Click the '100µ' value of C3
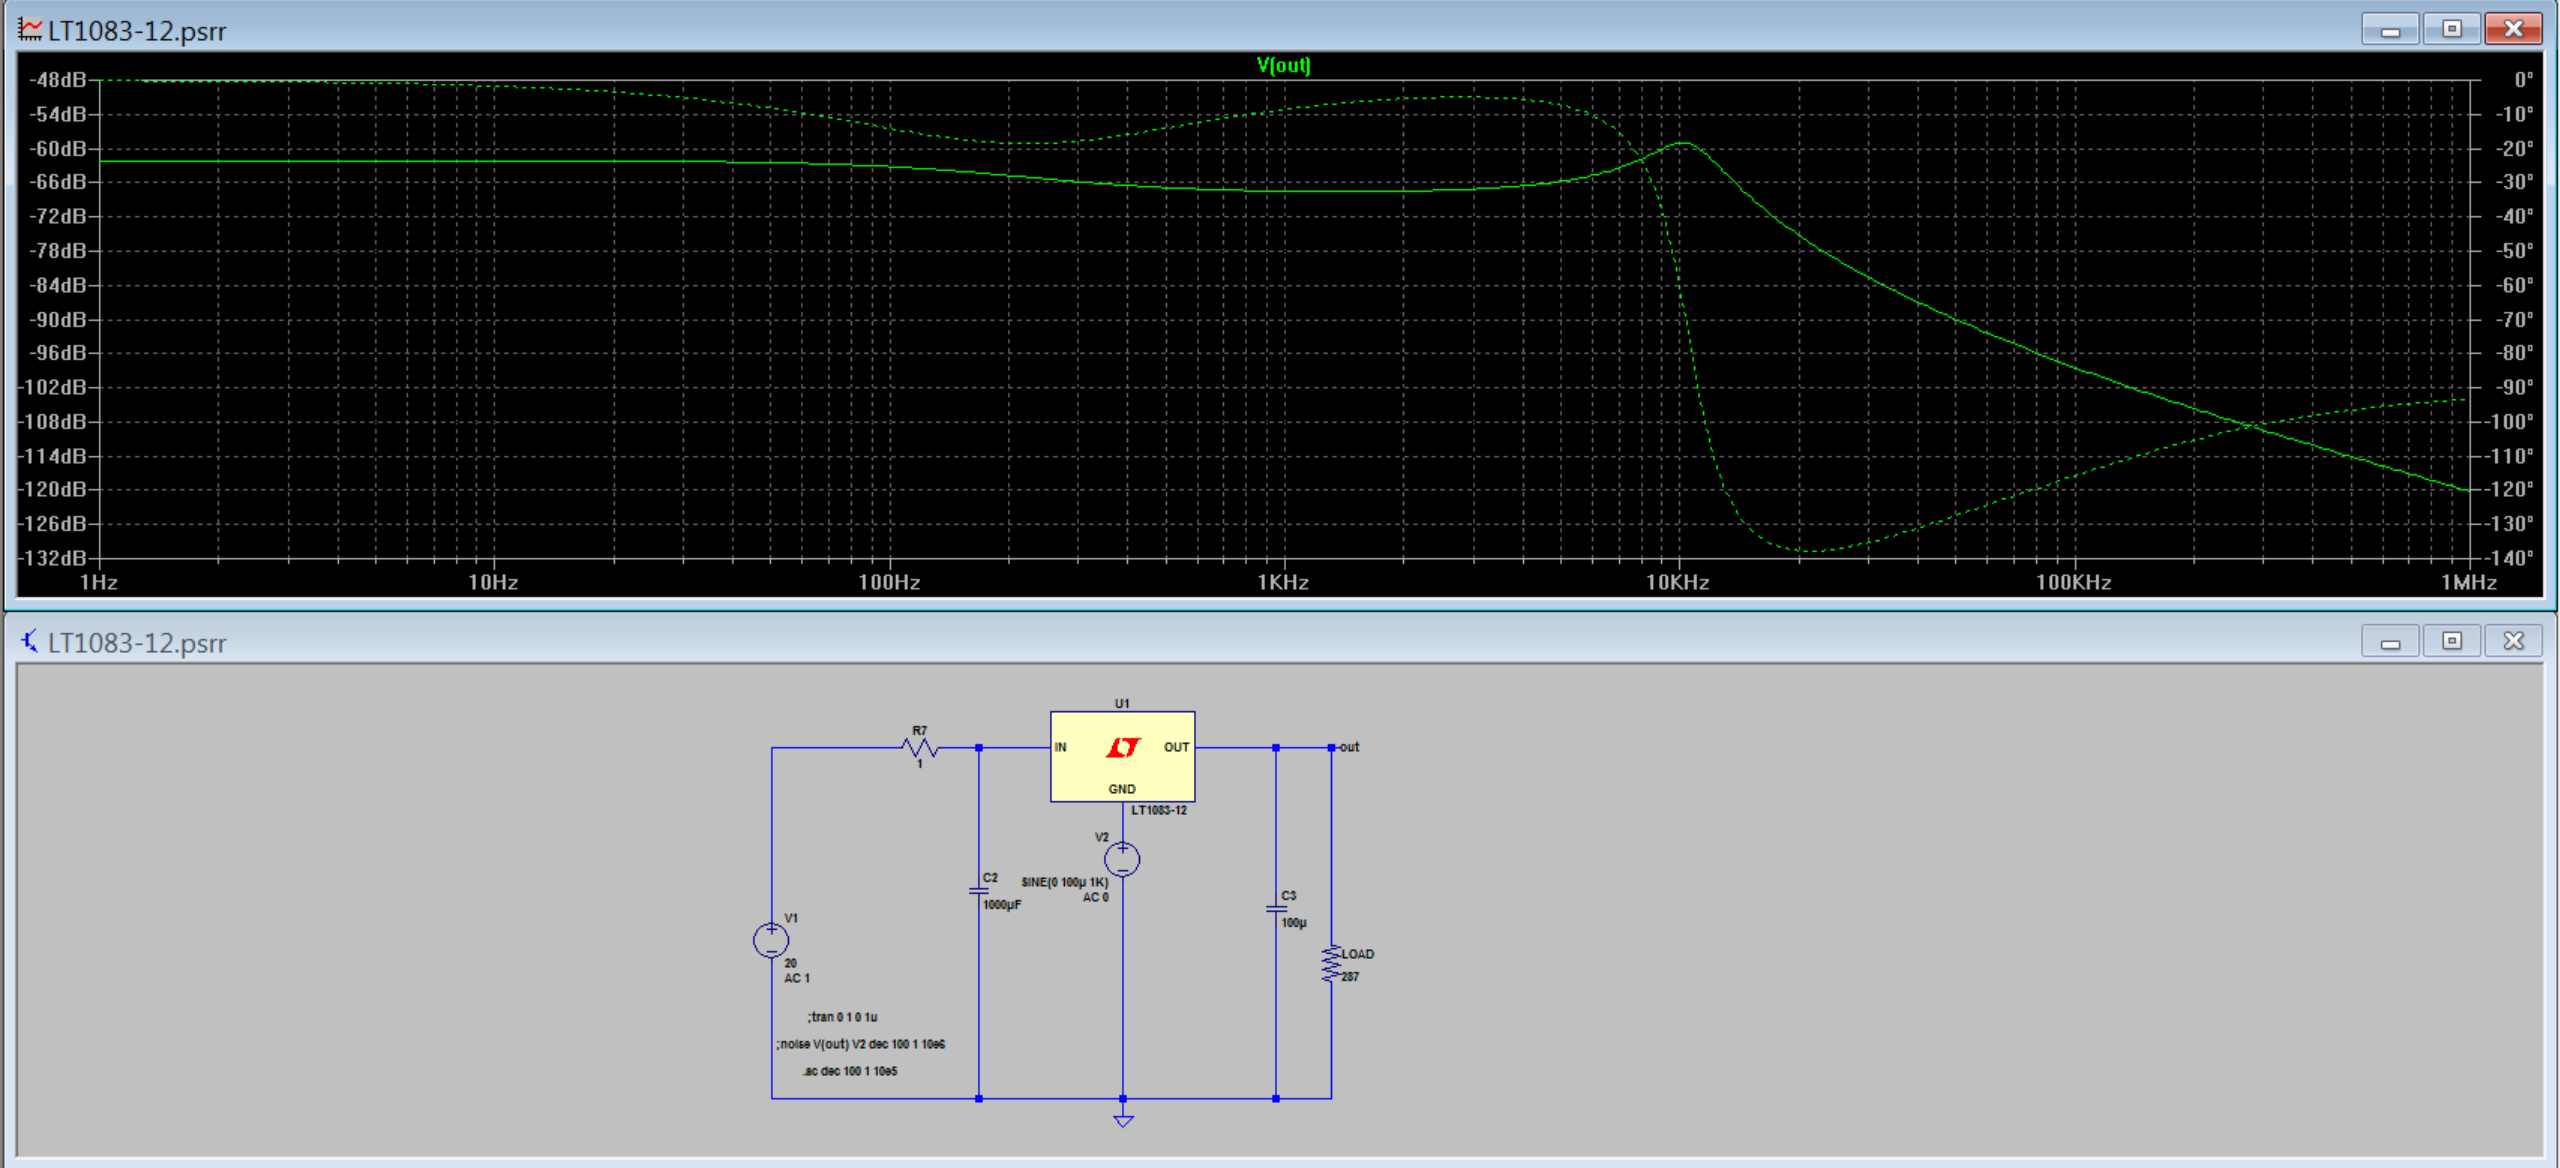This screenshot has width=2560, height=1168. (1294, 923)
